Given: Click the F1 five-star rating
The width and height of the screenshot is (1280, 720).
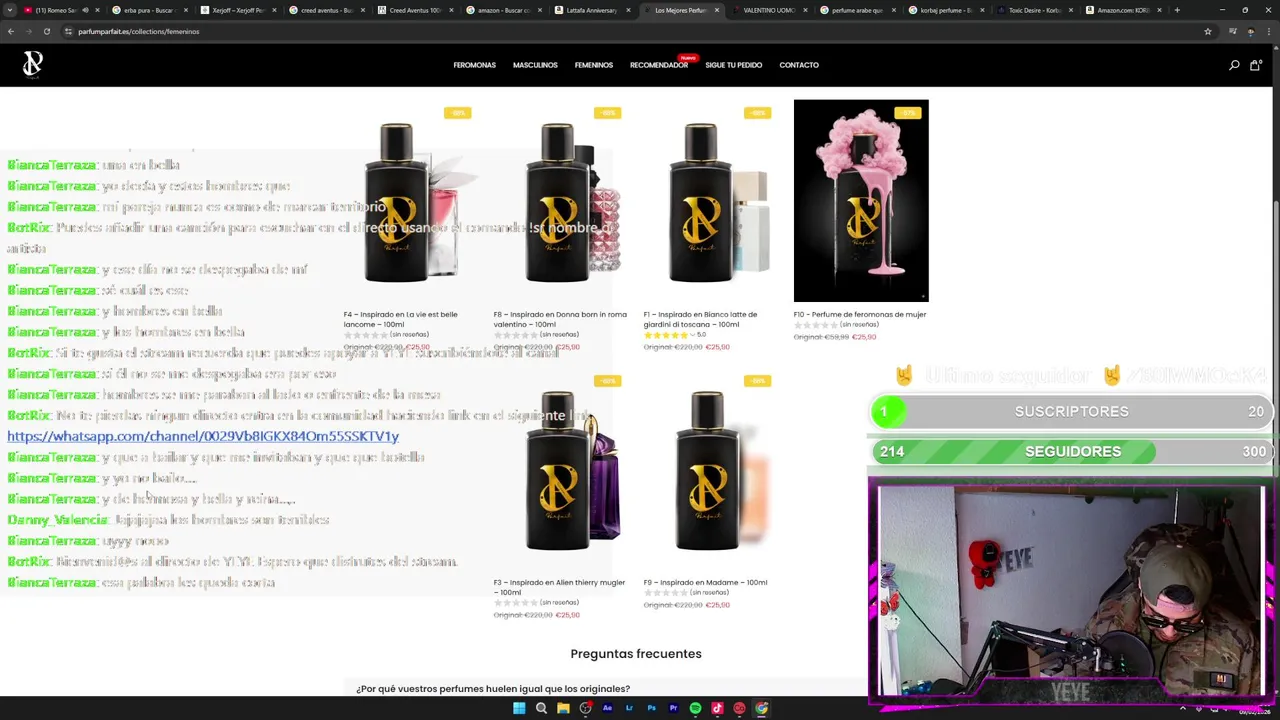Looking at the screenshot, I should [x=666, y=335].
